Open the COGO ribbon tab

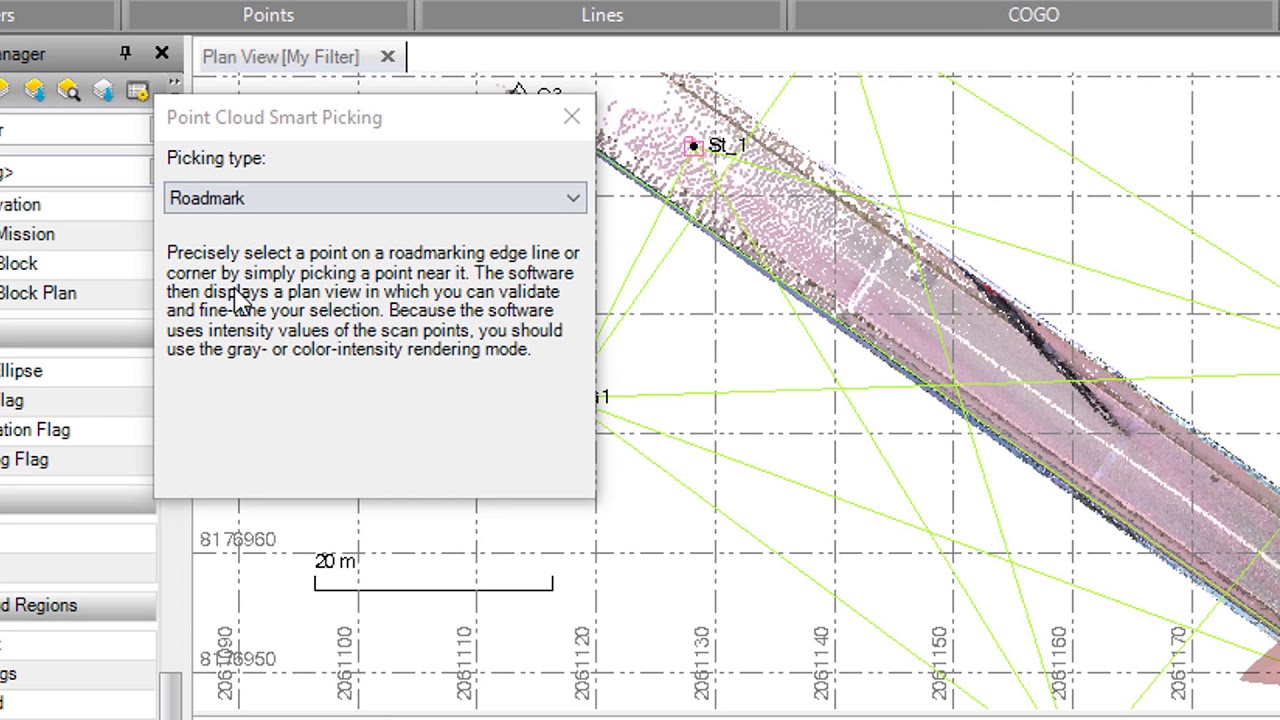pyautogui.click(x=1033, y=15)
